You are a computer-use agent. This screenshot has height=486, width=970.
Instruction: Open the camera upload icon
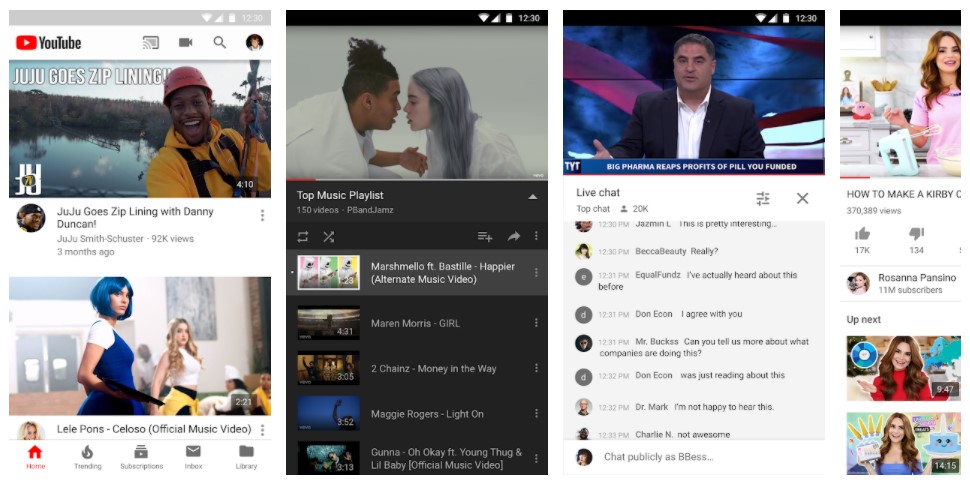[186, 43]
